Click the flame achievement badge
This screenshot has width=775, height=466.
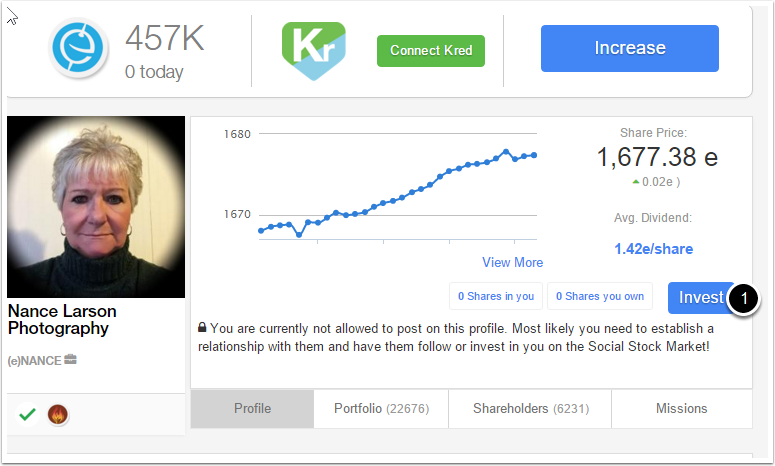coord(57,414)
